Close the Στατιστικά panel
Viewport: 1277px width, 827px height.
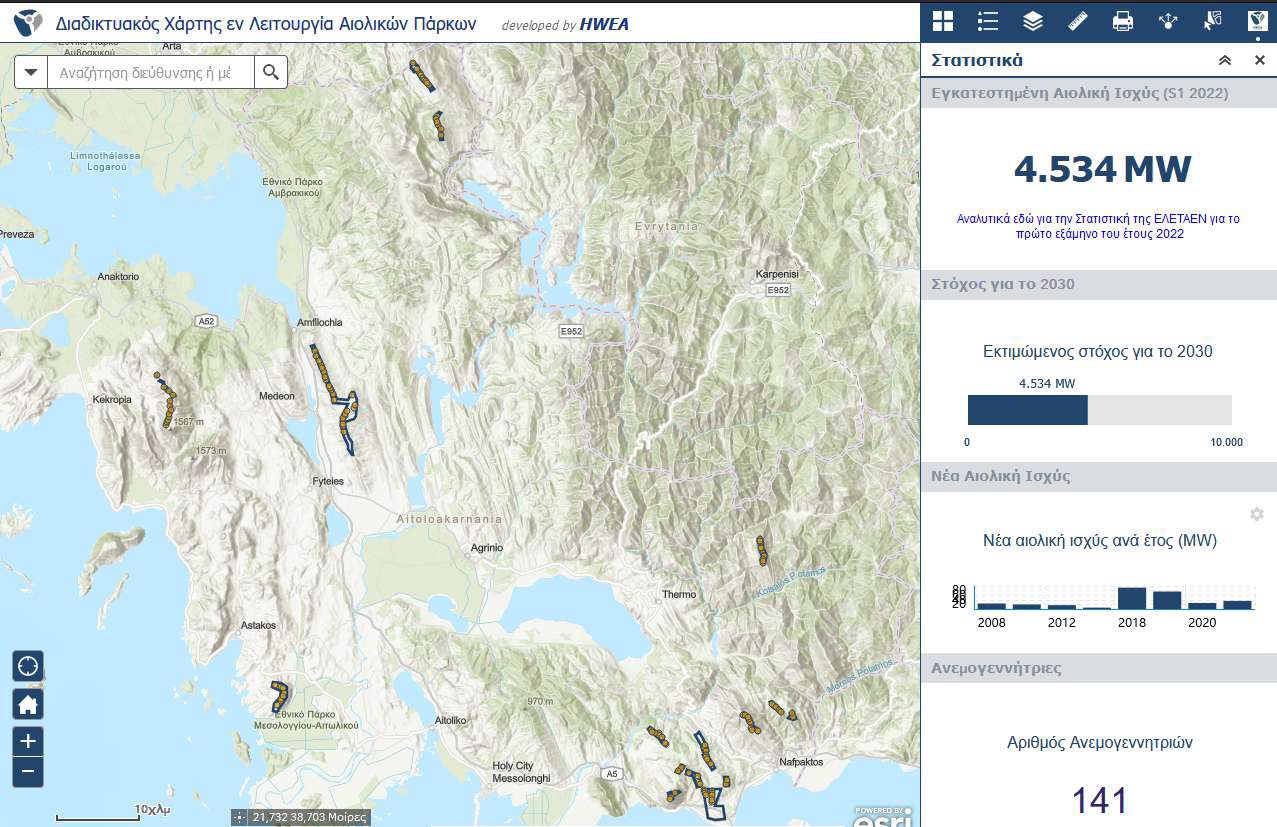click(1260, 61)
